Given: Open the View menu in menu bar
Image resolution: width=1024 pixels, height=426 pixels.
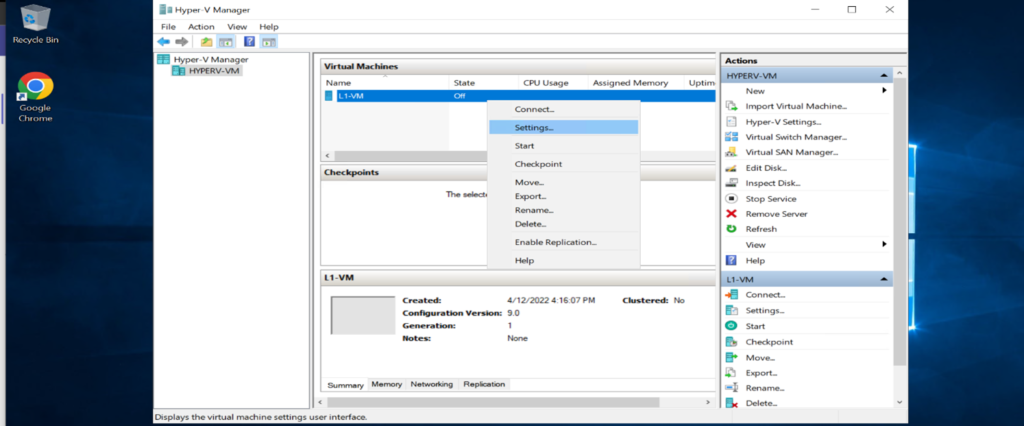Looking at the screenshot, I should coord(237,27).
